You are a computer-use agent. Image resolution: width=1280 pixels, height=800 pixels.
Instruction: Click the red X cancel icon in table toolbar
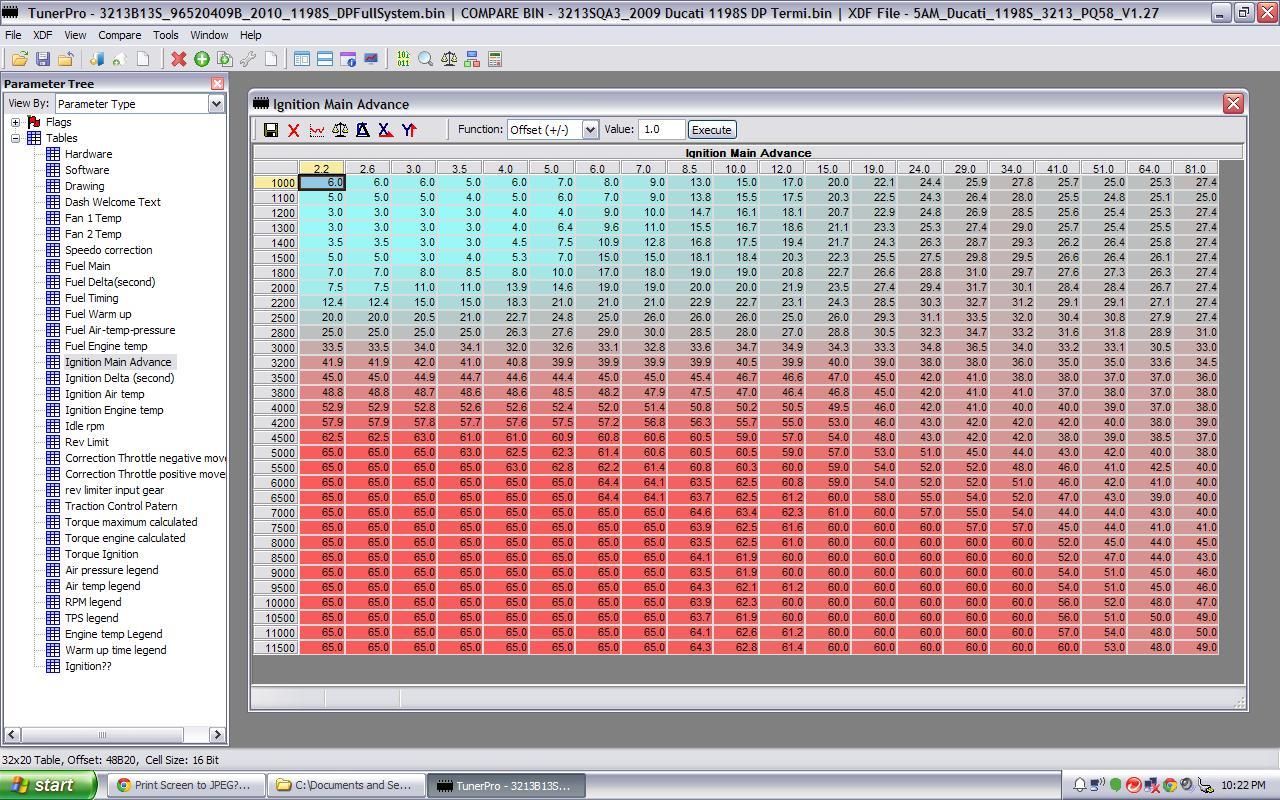(293, 130)
